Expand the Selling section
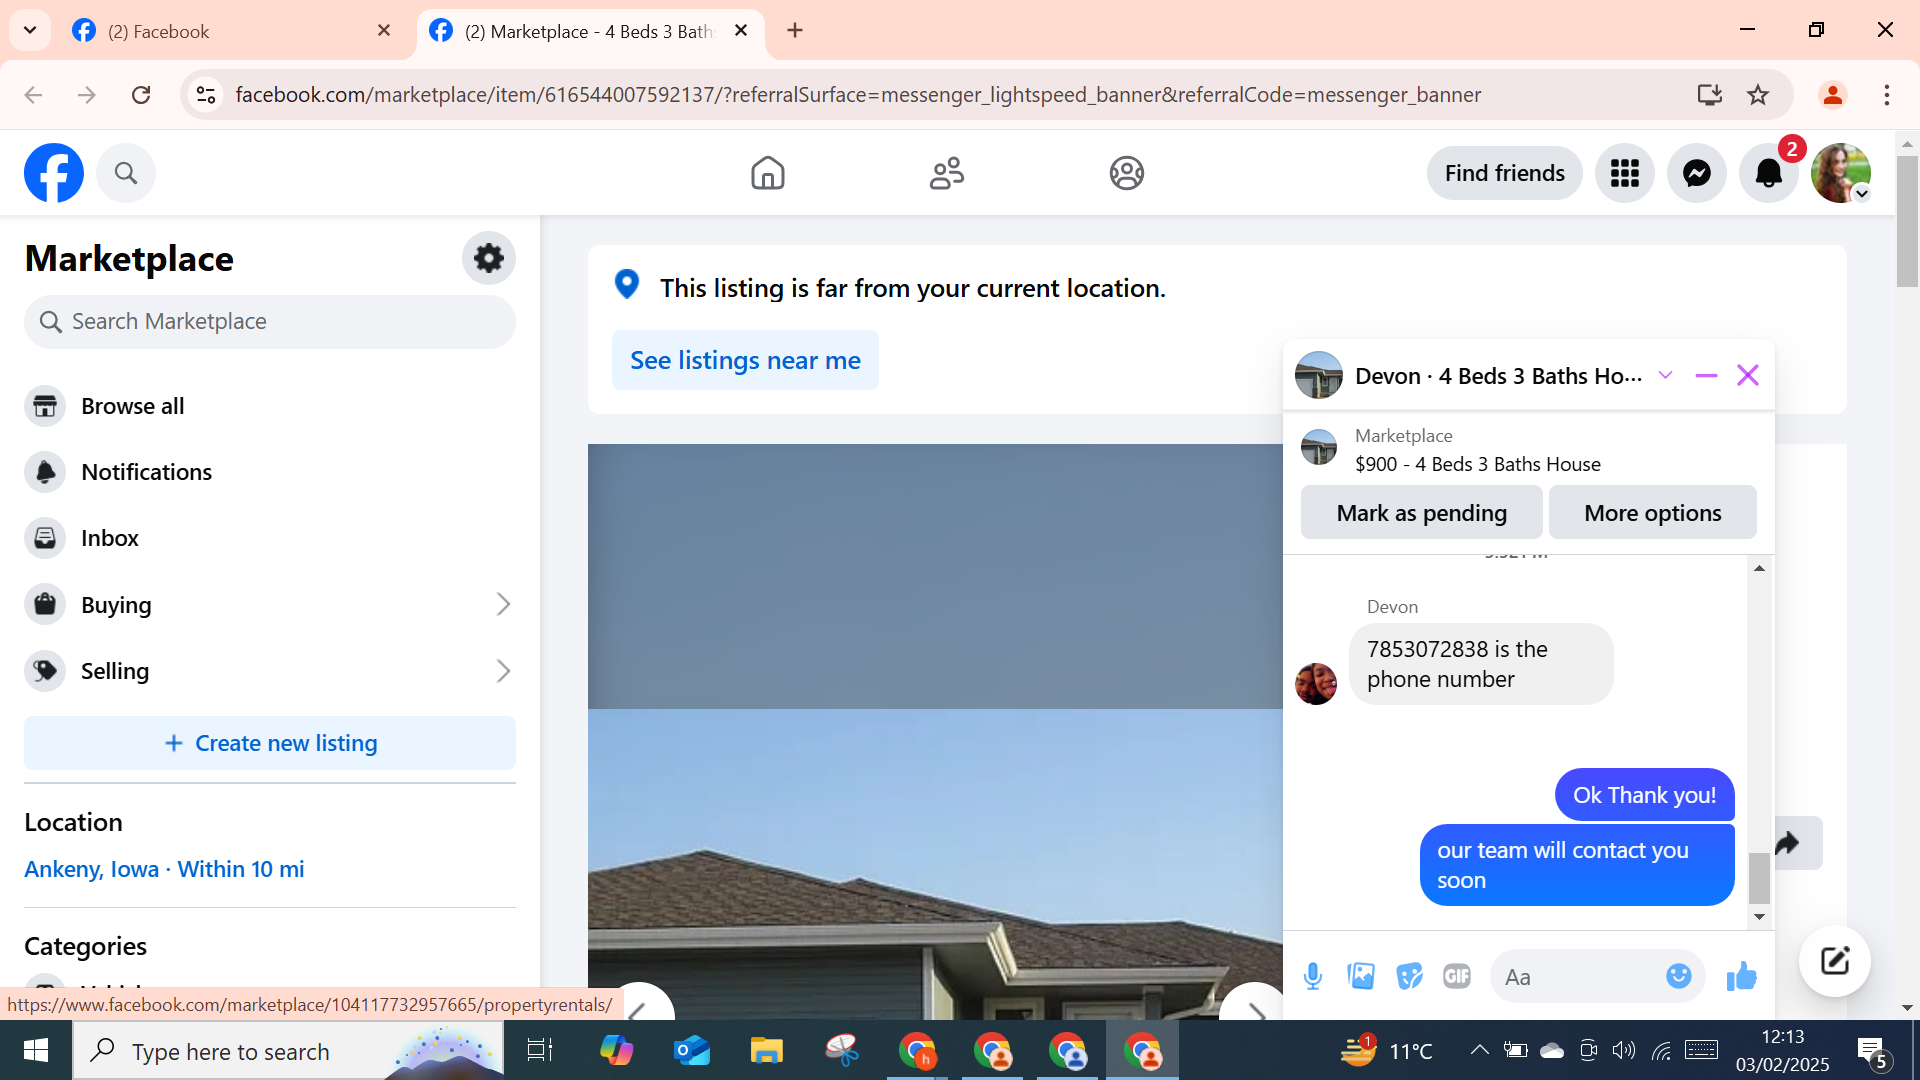1920x1080 pixels. pyautogui.click(x=268, y=671)
